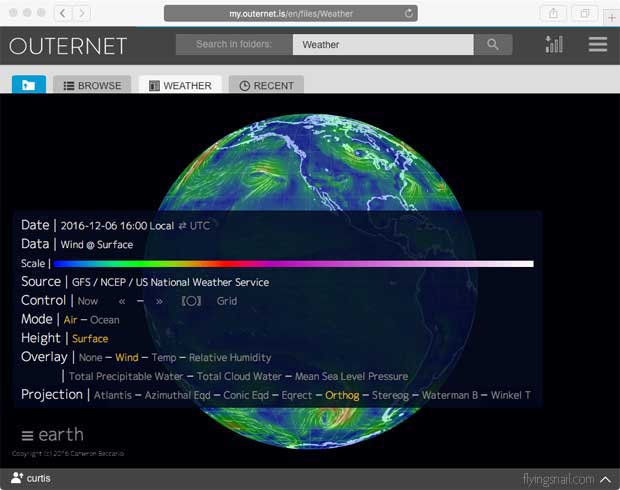The image size is (620, 490).
Task: Click the GFS / NCEP source link
Action: point(170,282)
